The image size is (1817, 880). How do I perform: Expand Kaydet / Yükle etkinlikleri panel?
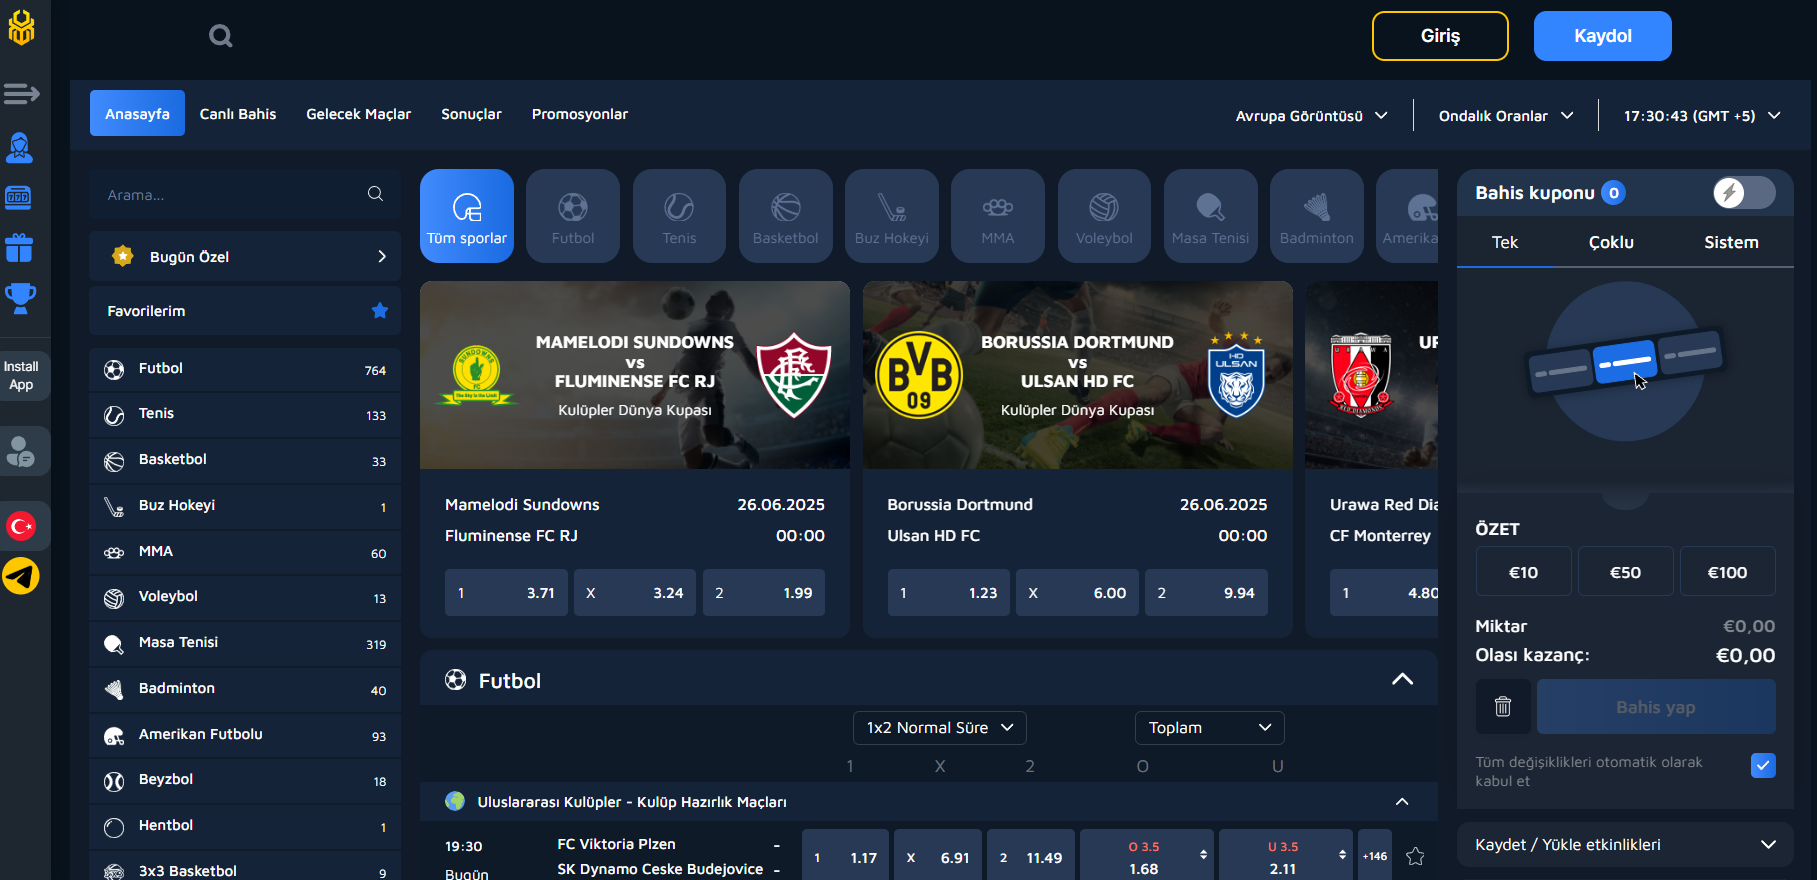pyautogui.click(x=1625, y=845)
